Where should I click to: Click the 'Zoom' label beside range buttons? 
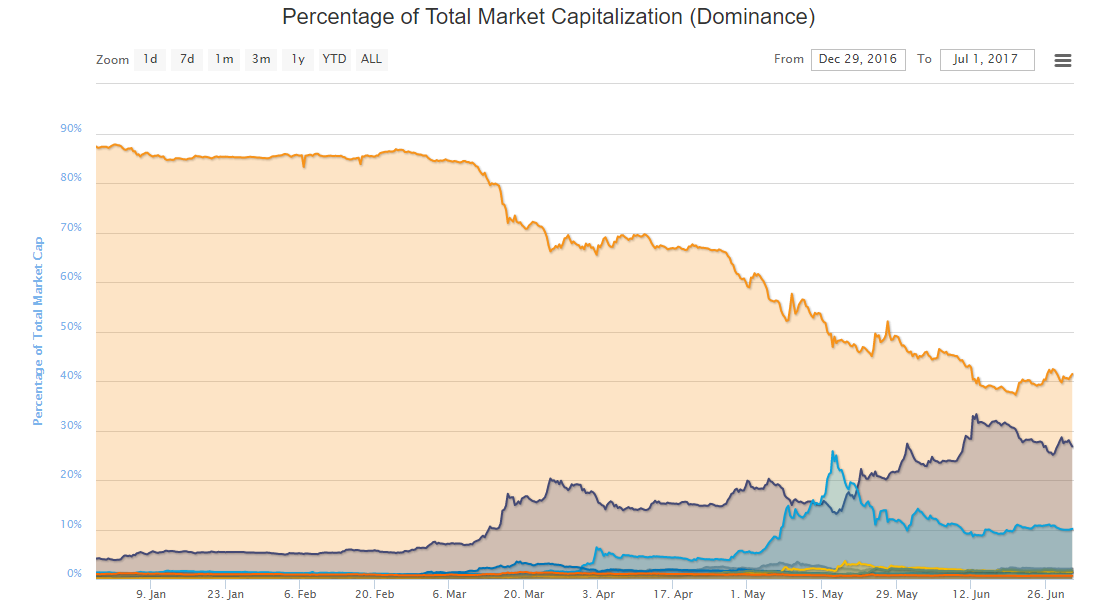[x=113, y=60]
